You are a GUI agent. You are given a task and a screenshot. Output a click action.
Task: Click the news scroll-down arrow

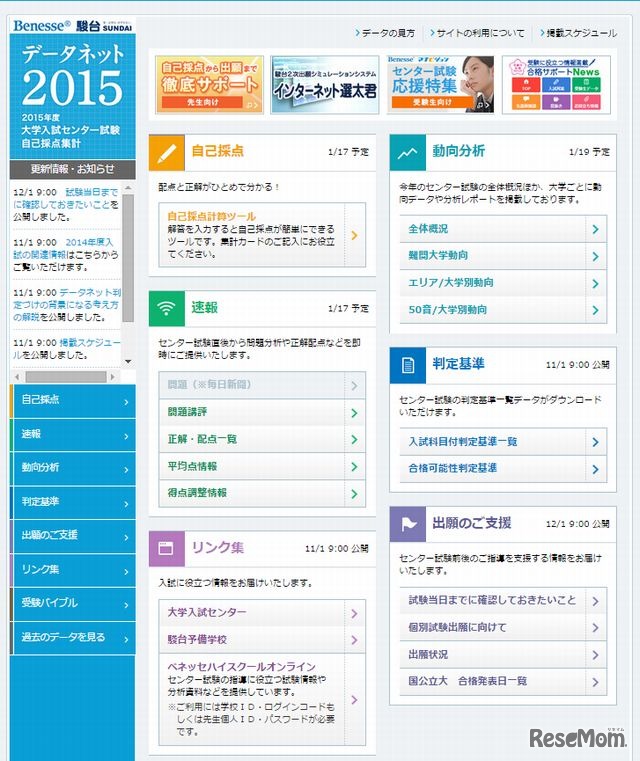[128, 362]
